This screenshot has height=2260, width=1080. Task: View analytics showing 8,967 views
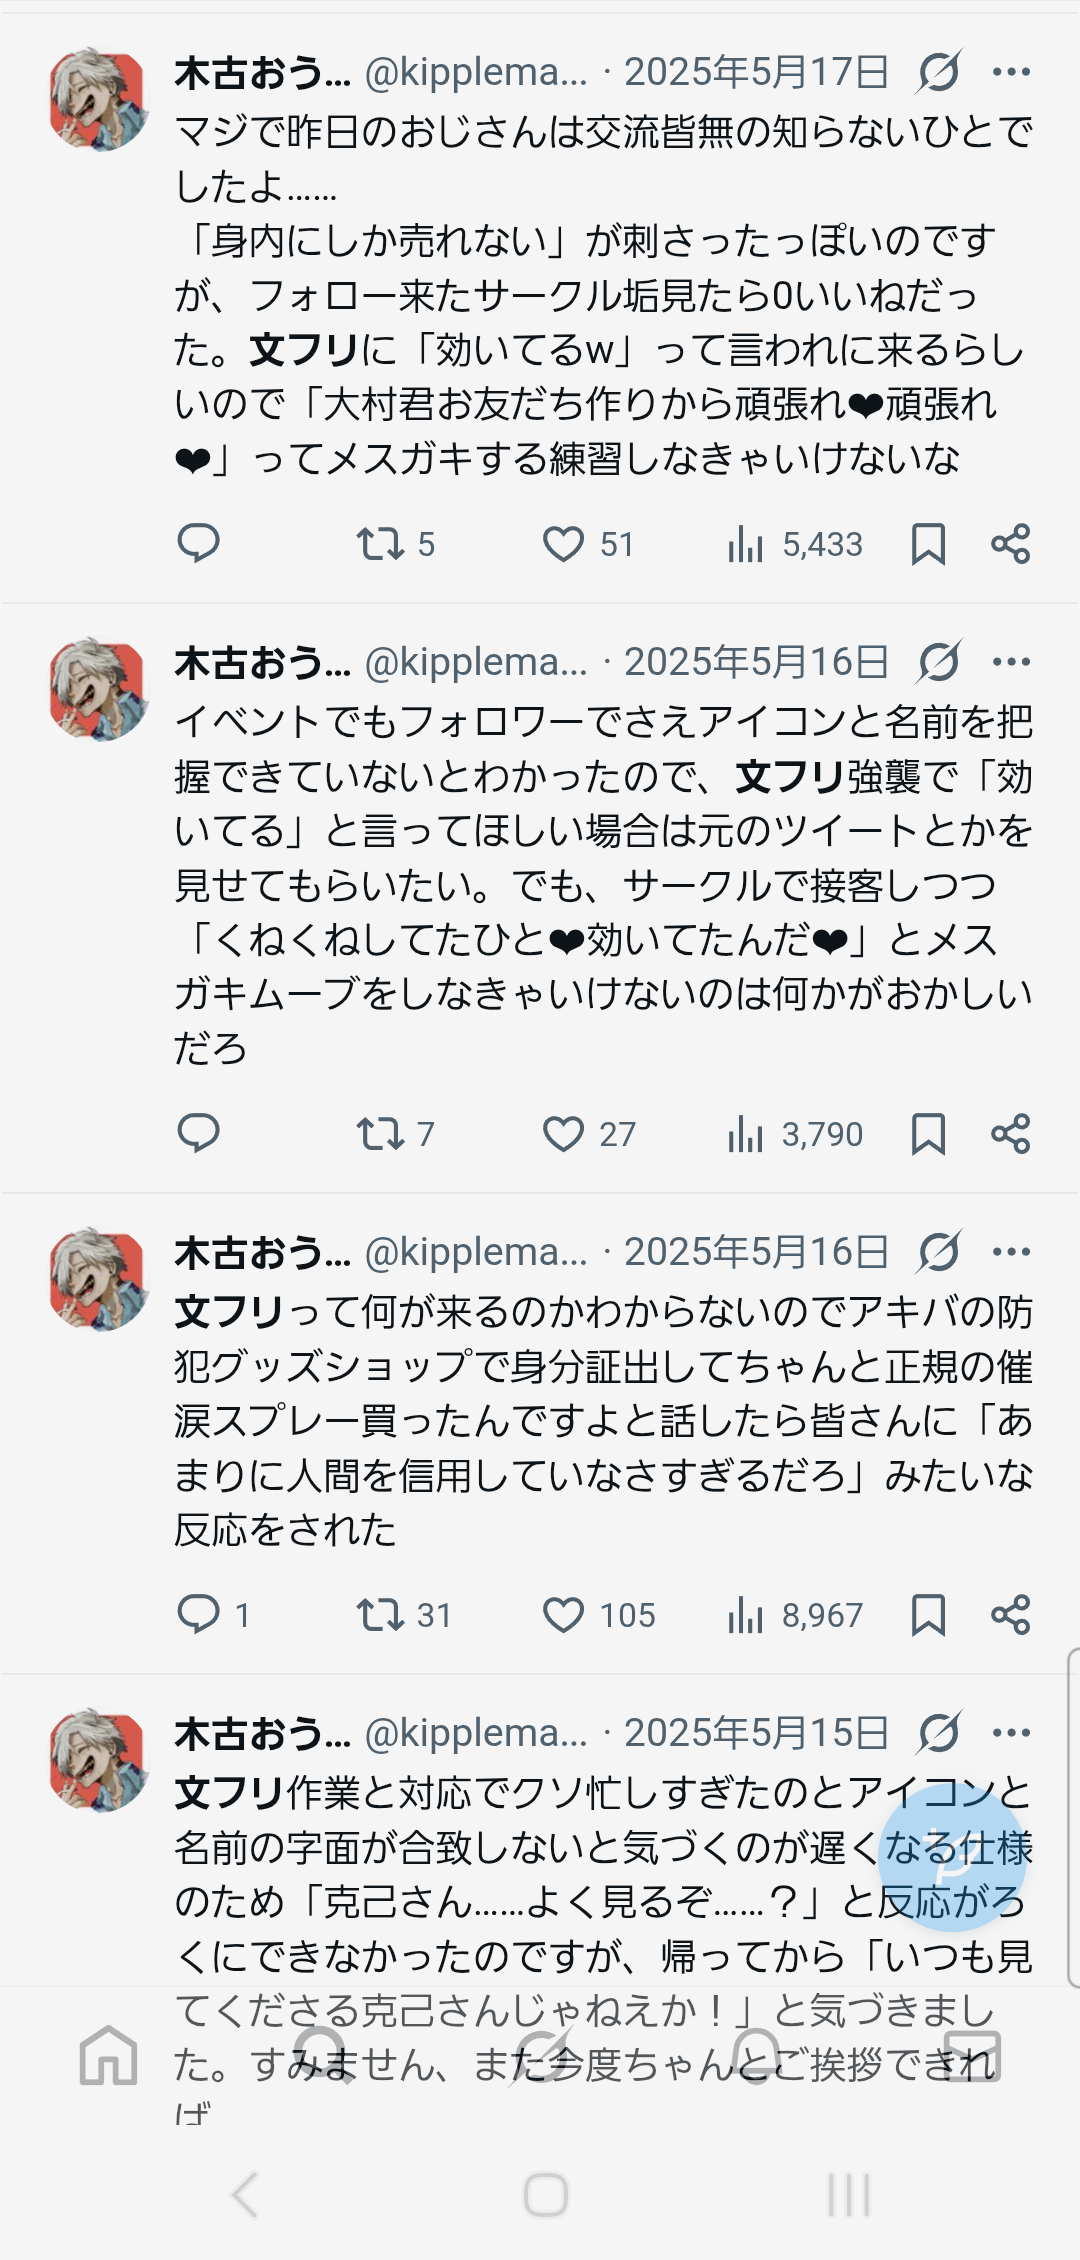click(x=795, y=1615)
